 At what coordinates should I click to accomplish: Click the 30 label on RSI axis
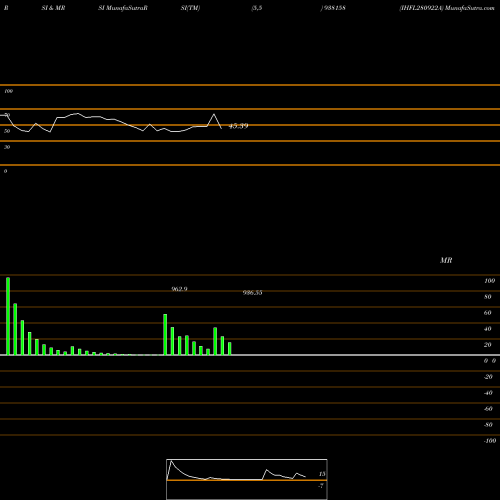point(7,147)
